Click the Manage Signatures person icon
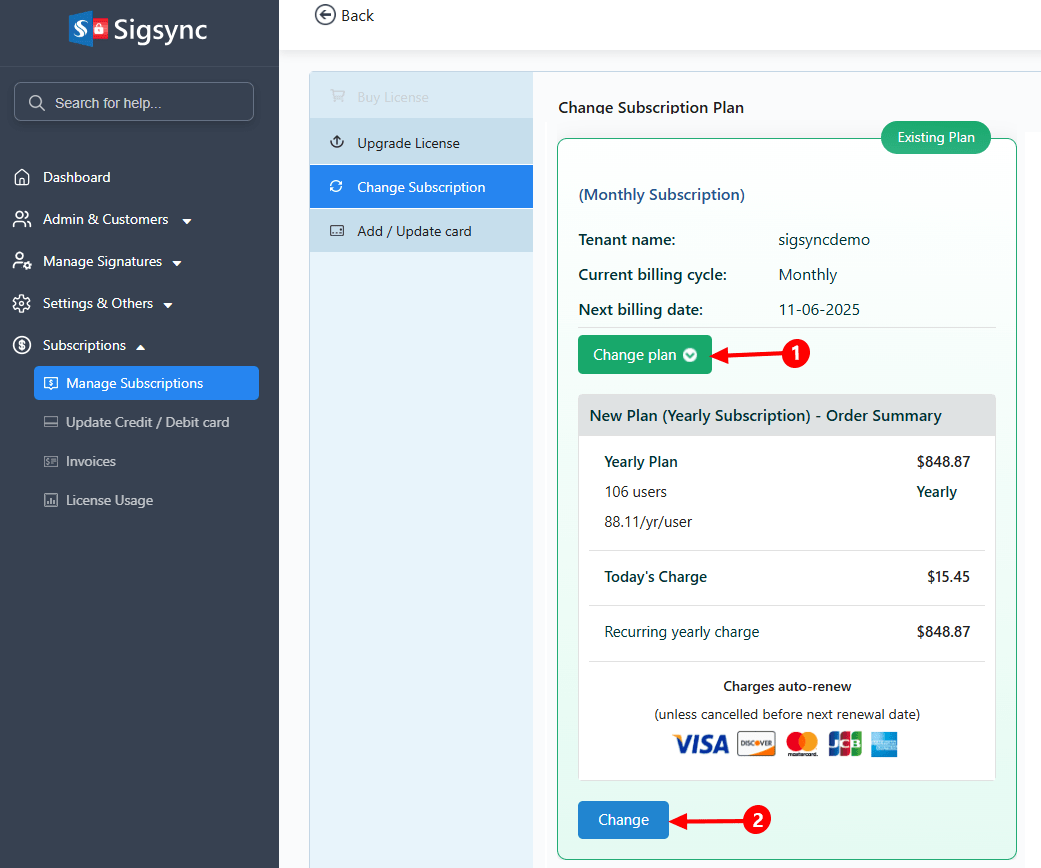The height and width of the screenshot is (868, 1041). tap(22, 261)
